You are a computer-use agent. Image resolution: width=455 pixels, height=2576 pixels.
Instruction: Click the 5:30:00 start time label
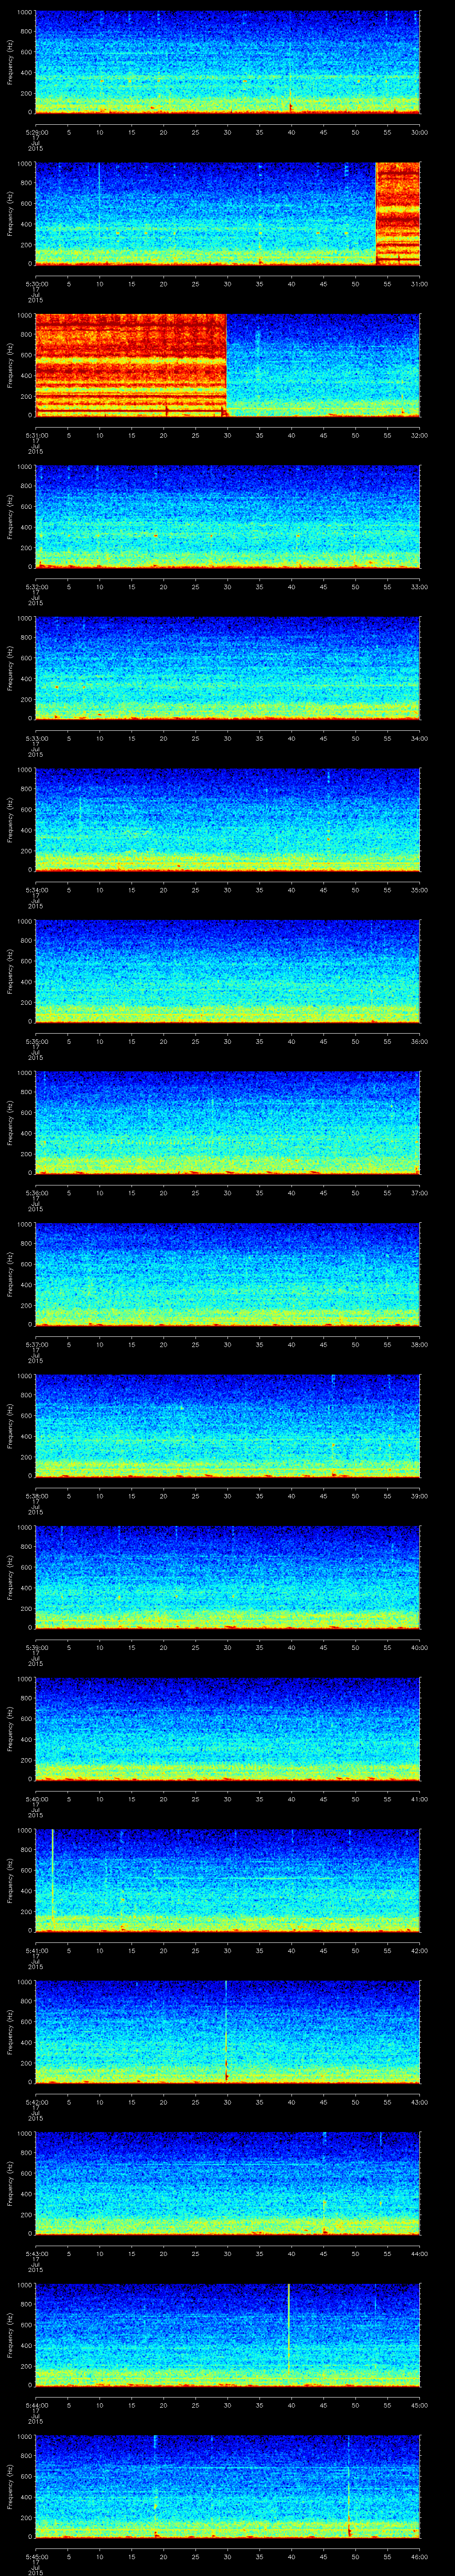click(x=36, y=284)
